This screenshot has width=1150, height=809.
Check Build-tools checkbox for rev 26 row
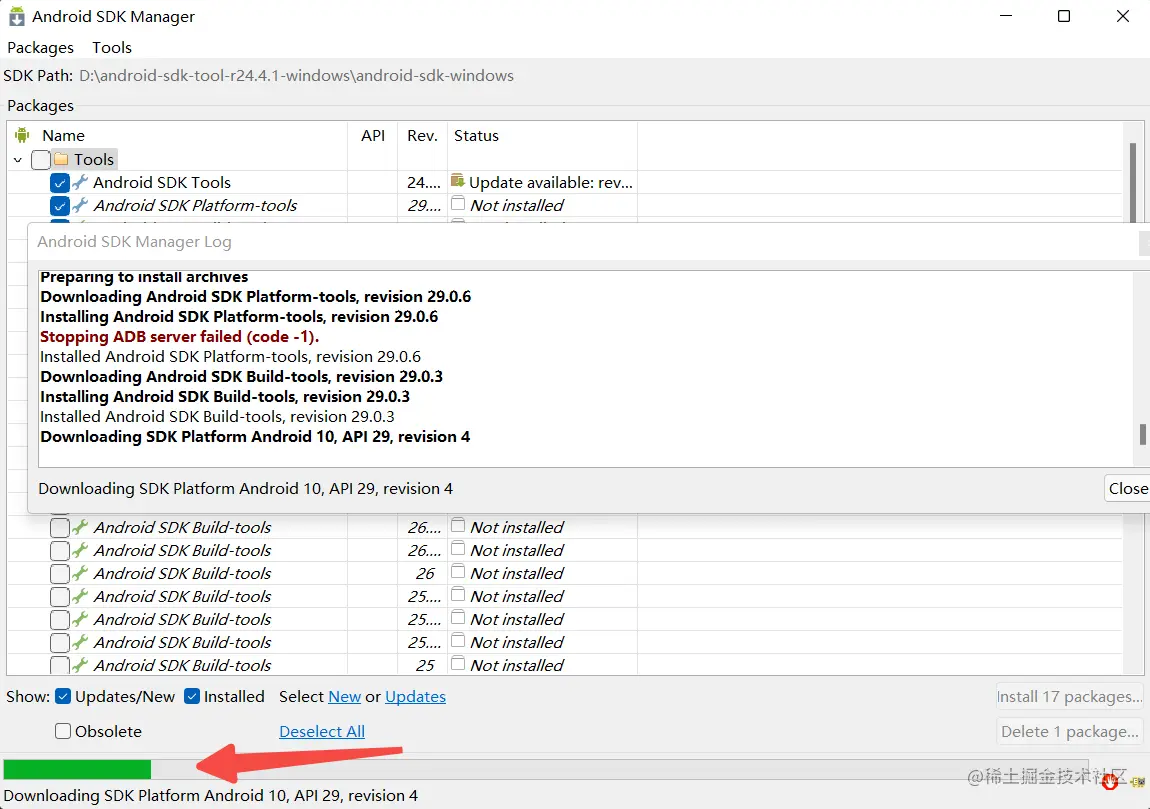60,574
